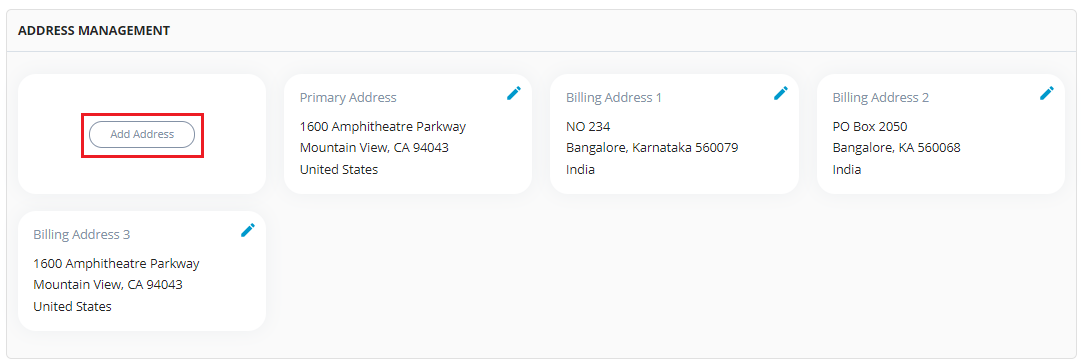Click India in Billing Address 2 card
Image resolution: width=1092 pixels, height=361 pixels.
847,169
